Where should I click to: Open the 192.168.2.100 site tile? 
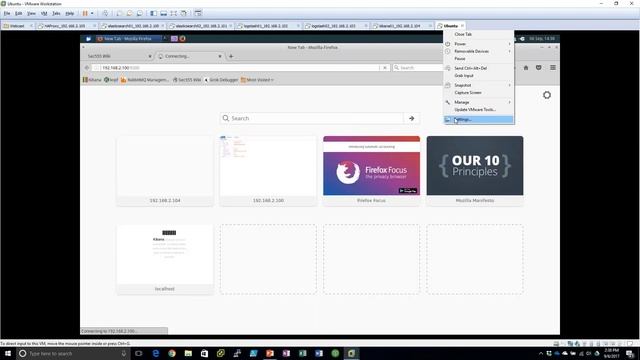(x=268, y=171)
